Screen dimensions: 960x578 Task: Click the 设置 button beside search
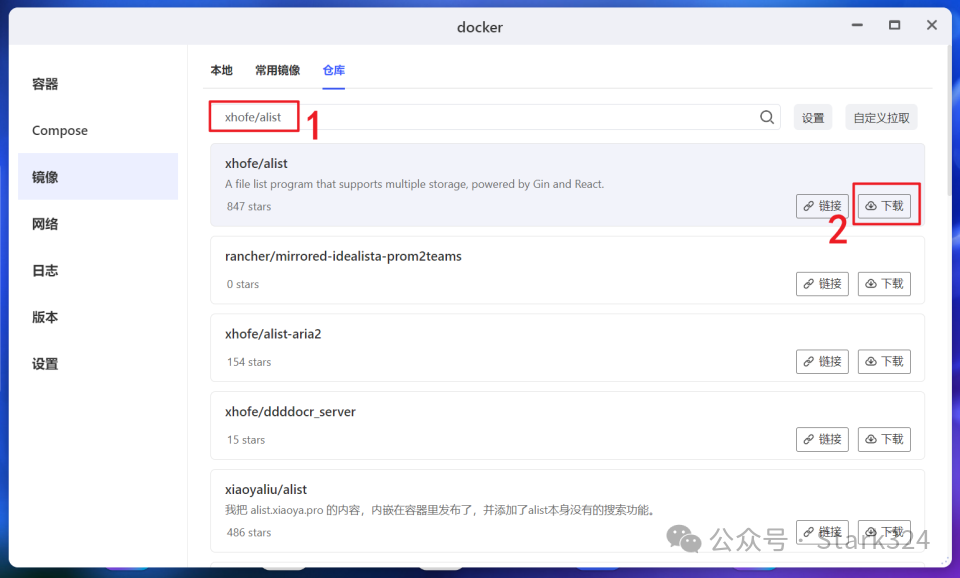coord(813,117)
